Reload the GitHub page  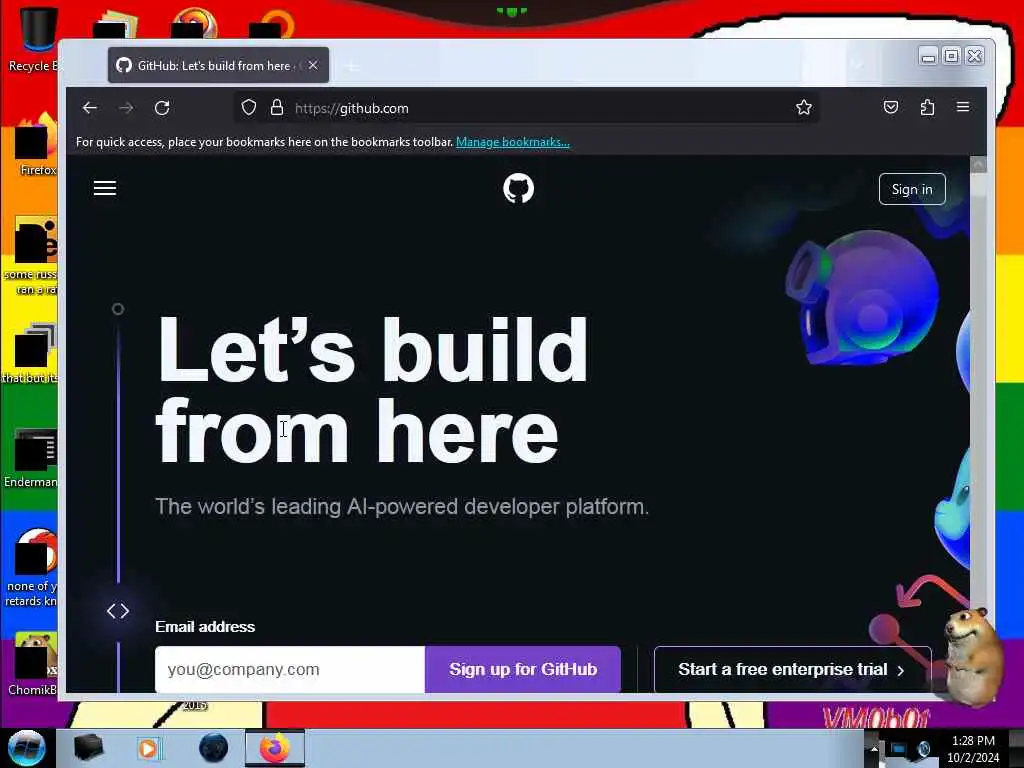coord(162,108)
